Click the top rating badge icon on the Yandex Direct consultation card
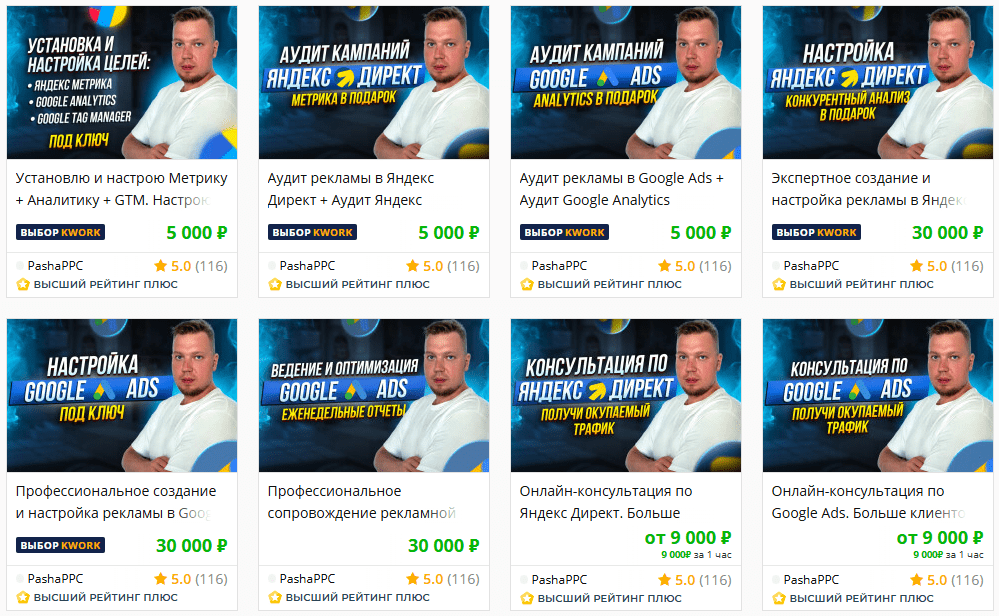The height and width of the screenshot is (616, 999). 527,598
